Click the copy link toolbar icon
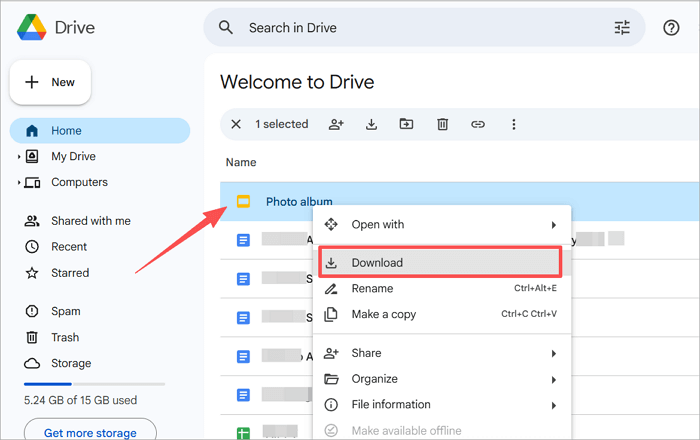This screenshot has height=440, width=700. 478,124
